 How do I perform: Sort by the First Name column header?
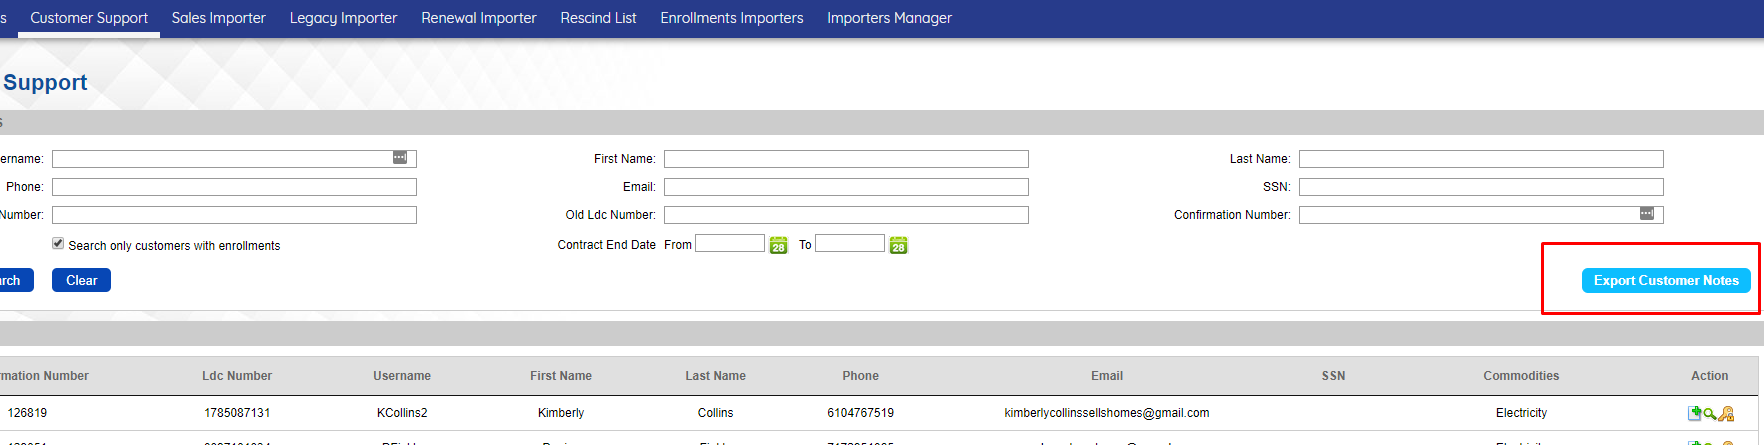click(561, 376)
